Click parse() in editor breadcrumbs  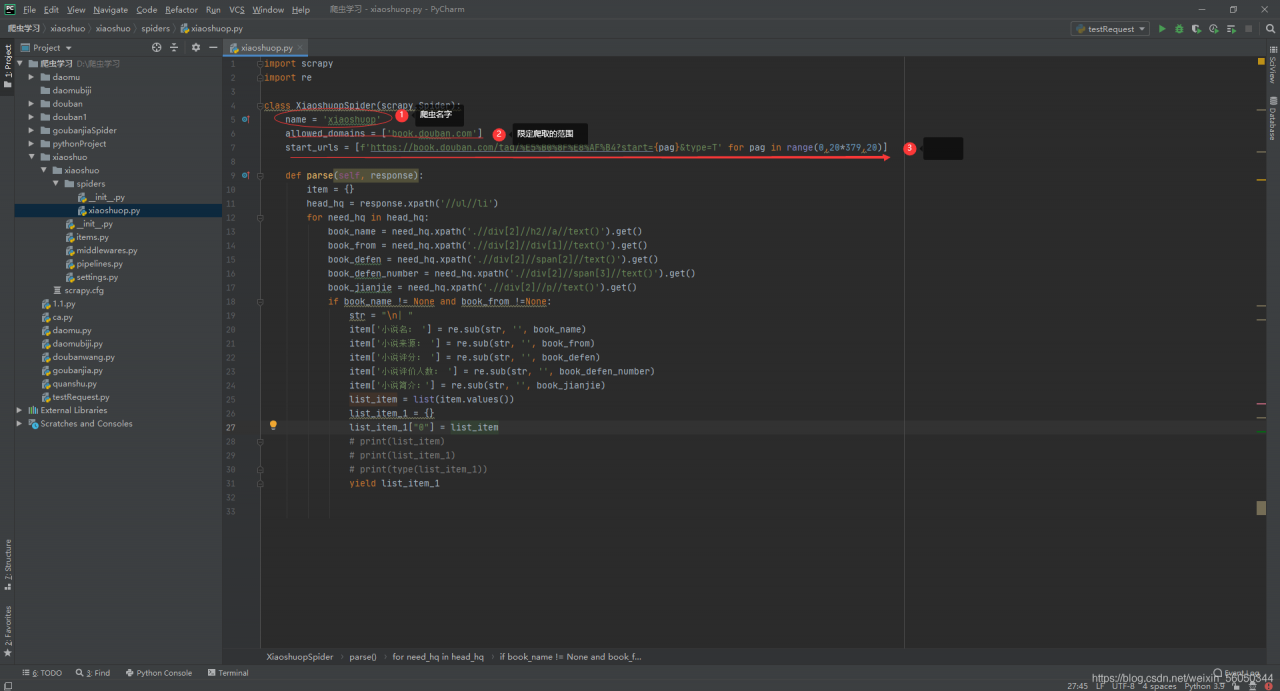[363, 657]
